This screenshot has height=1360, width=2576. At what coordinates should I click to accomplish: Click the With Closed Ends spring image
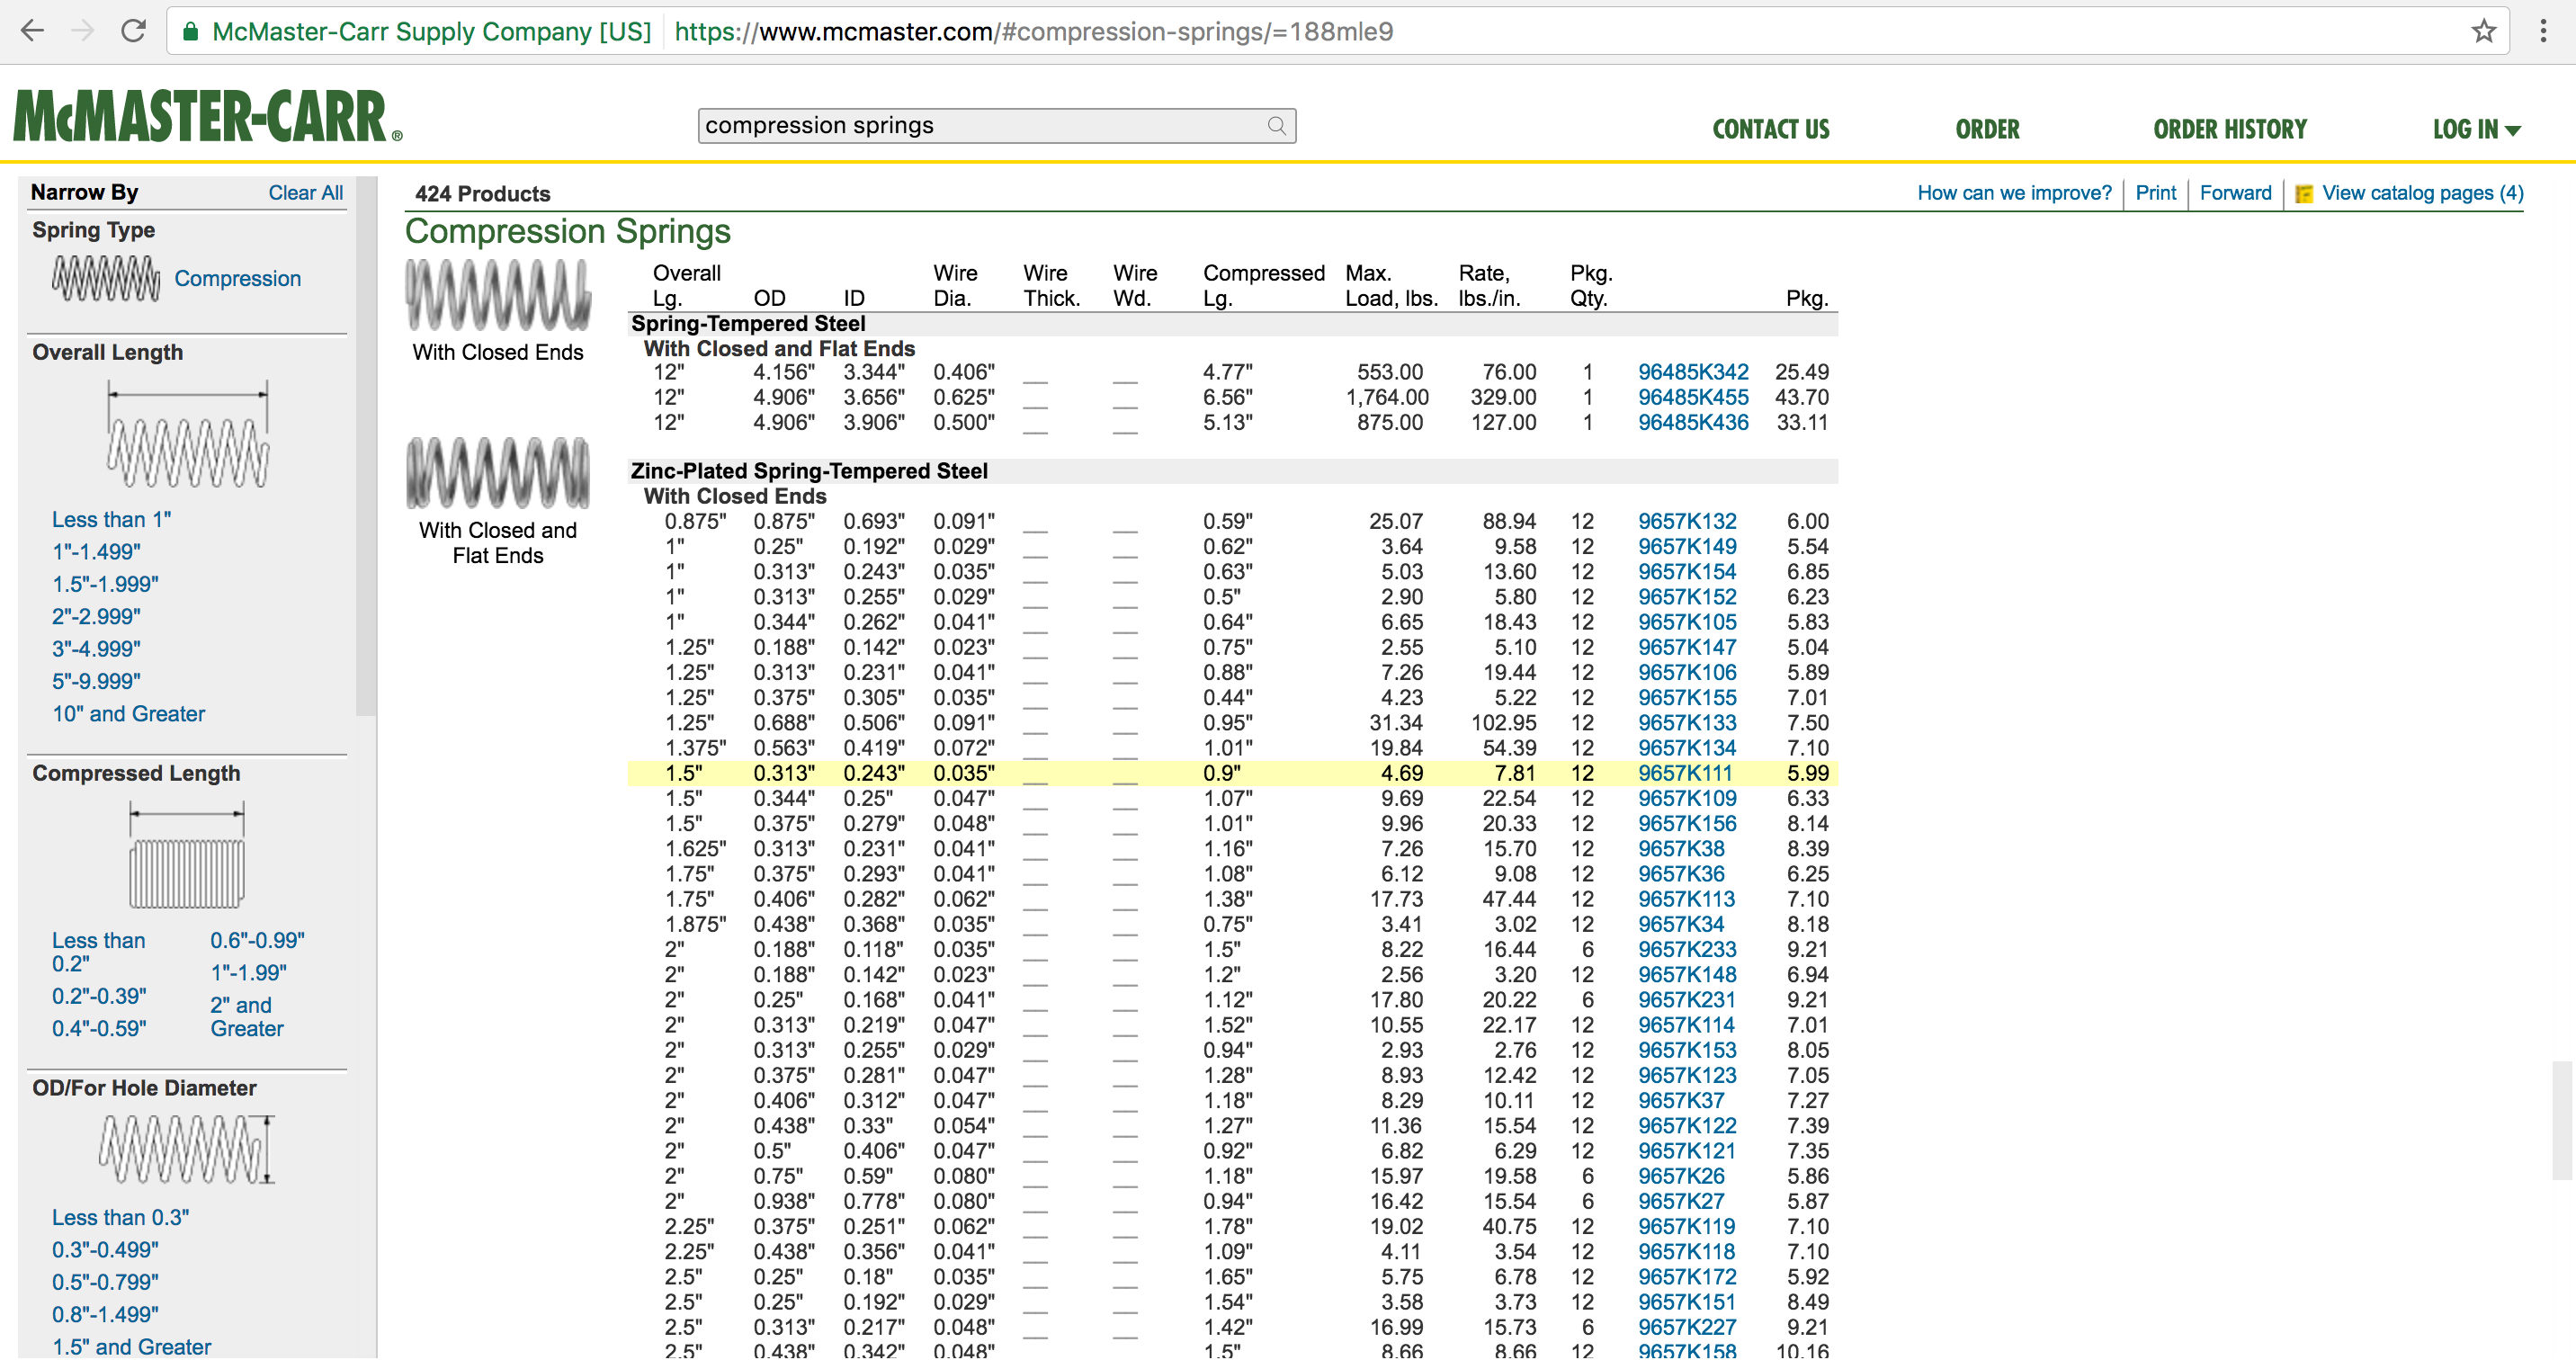point(498,295)
